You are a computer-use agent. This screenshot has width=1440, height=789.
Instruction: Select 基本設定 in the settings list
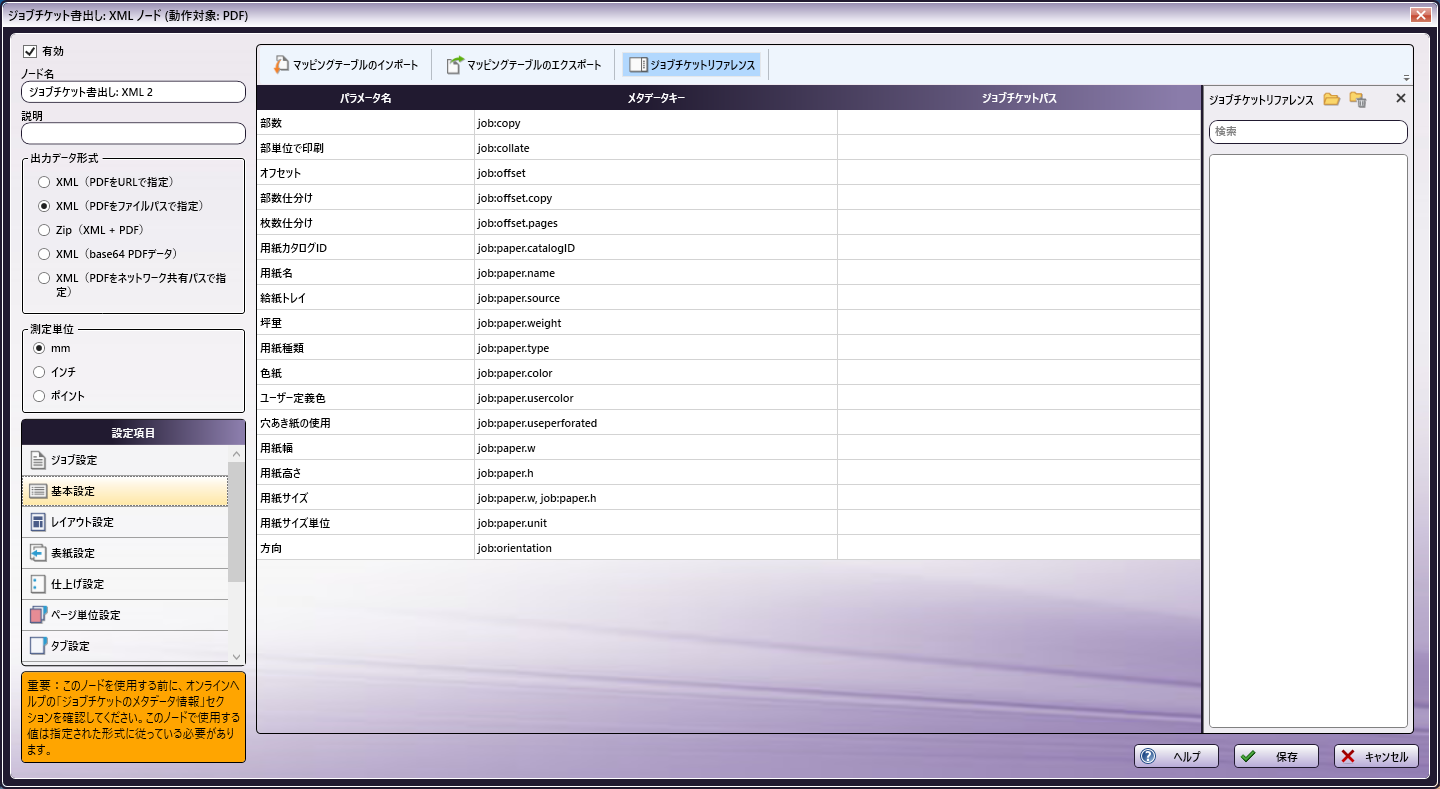pyautogui.click(x=125, y=491)
